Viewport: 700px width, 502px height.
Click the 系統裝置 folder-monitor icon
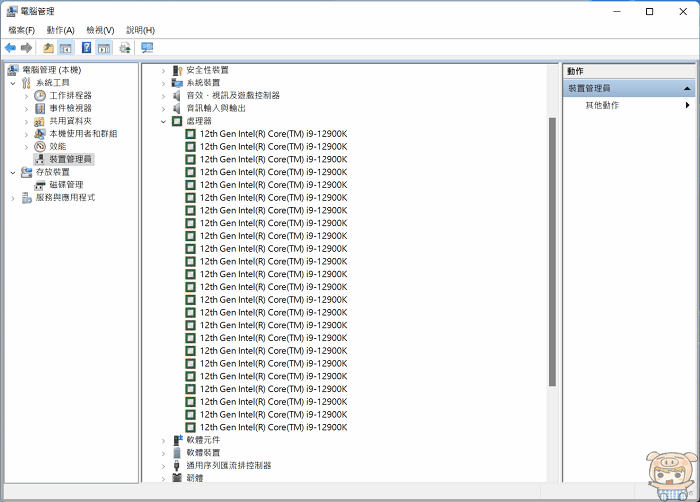click(177, 83)
